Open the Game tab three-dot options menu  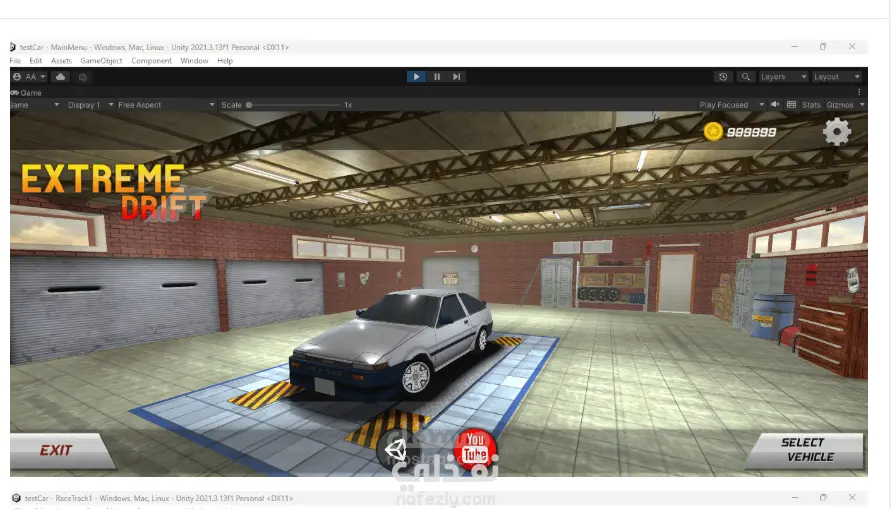[859, 92]
